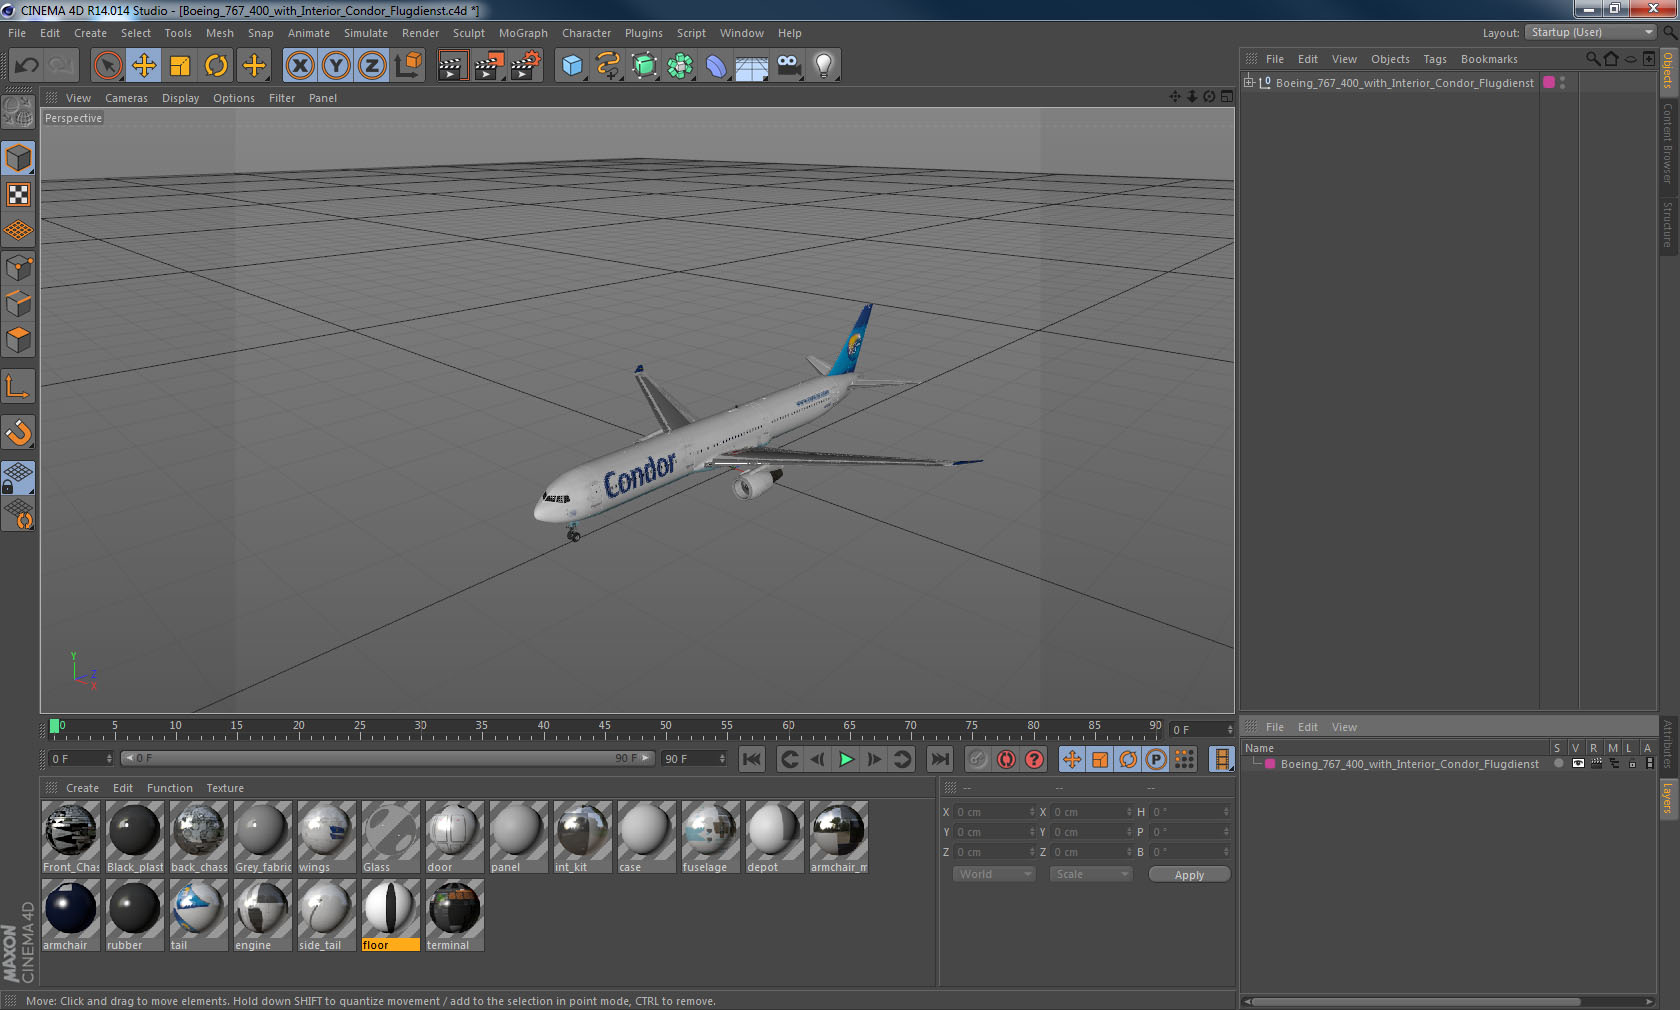Switch to Edges mode
This screenshot has width=1680, height=1010.
click(x=18, y=304)
